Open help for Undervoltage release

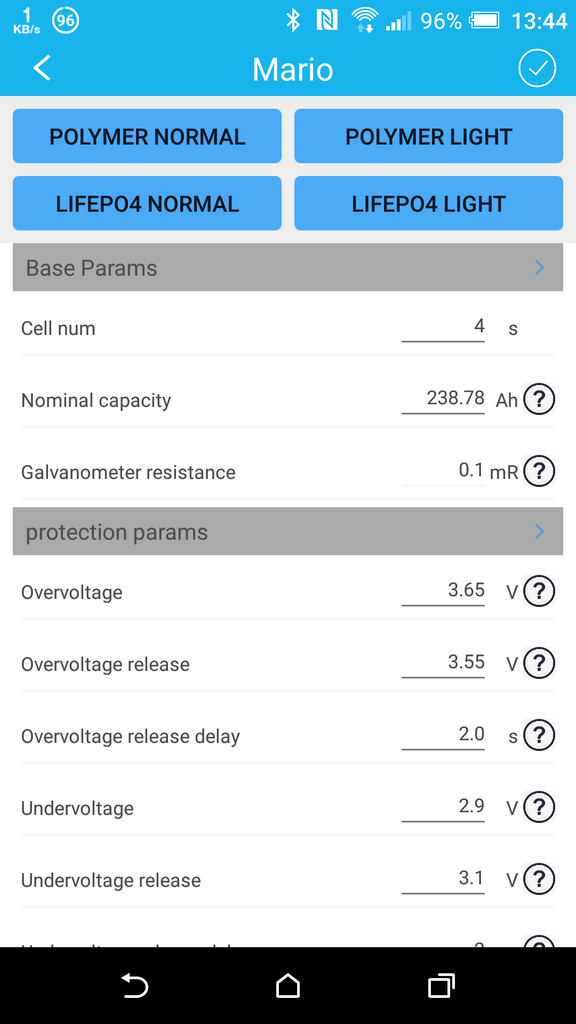539,879
